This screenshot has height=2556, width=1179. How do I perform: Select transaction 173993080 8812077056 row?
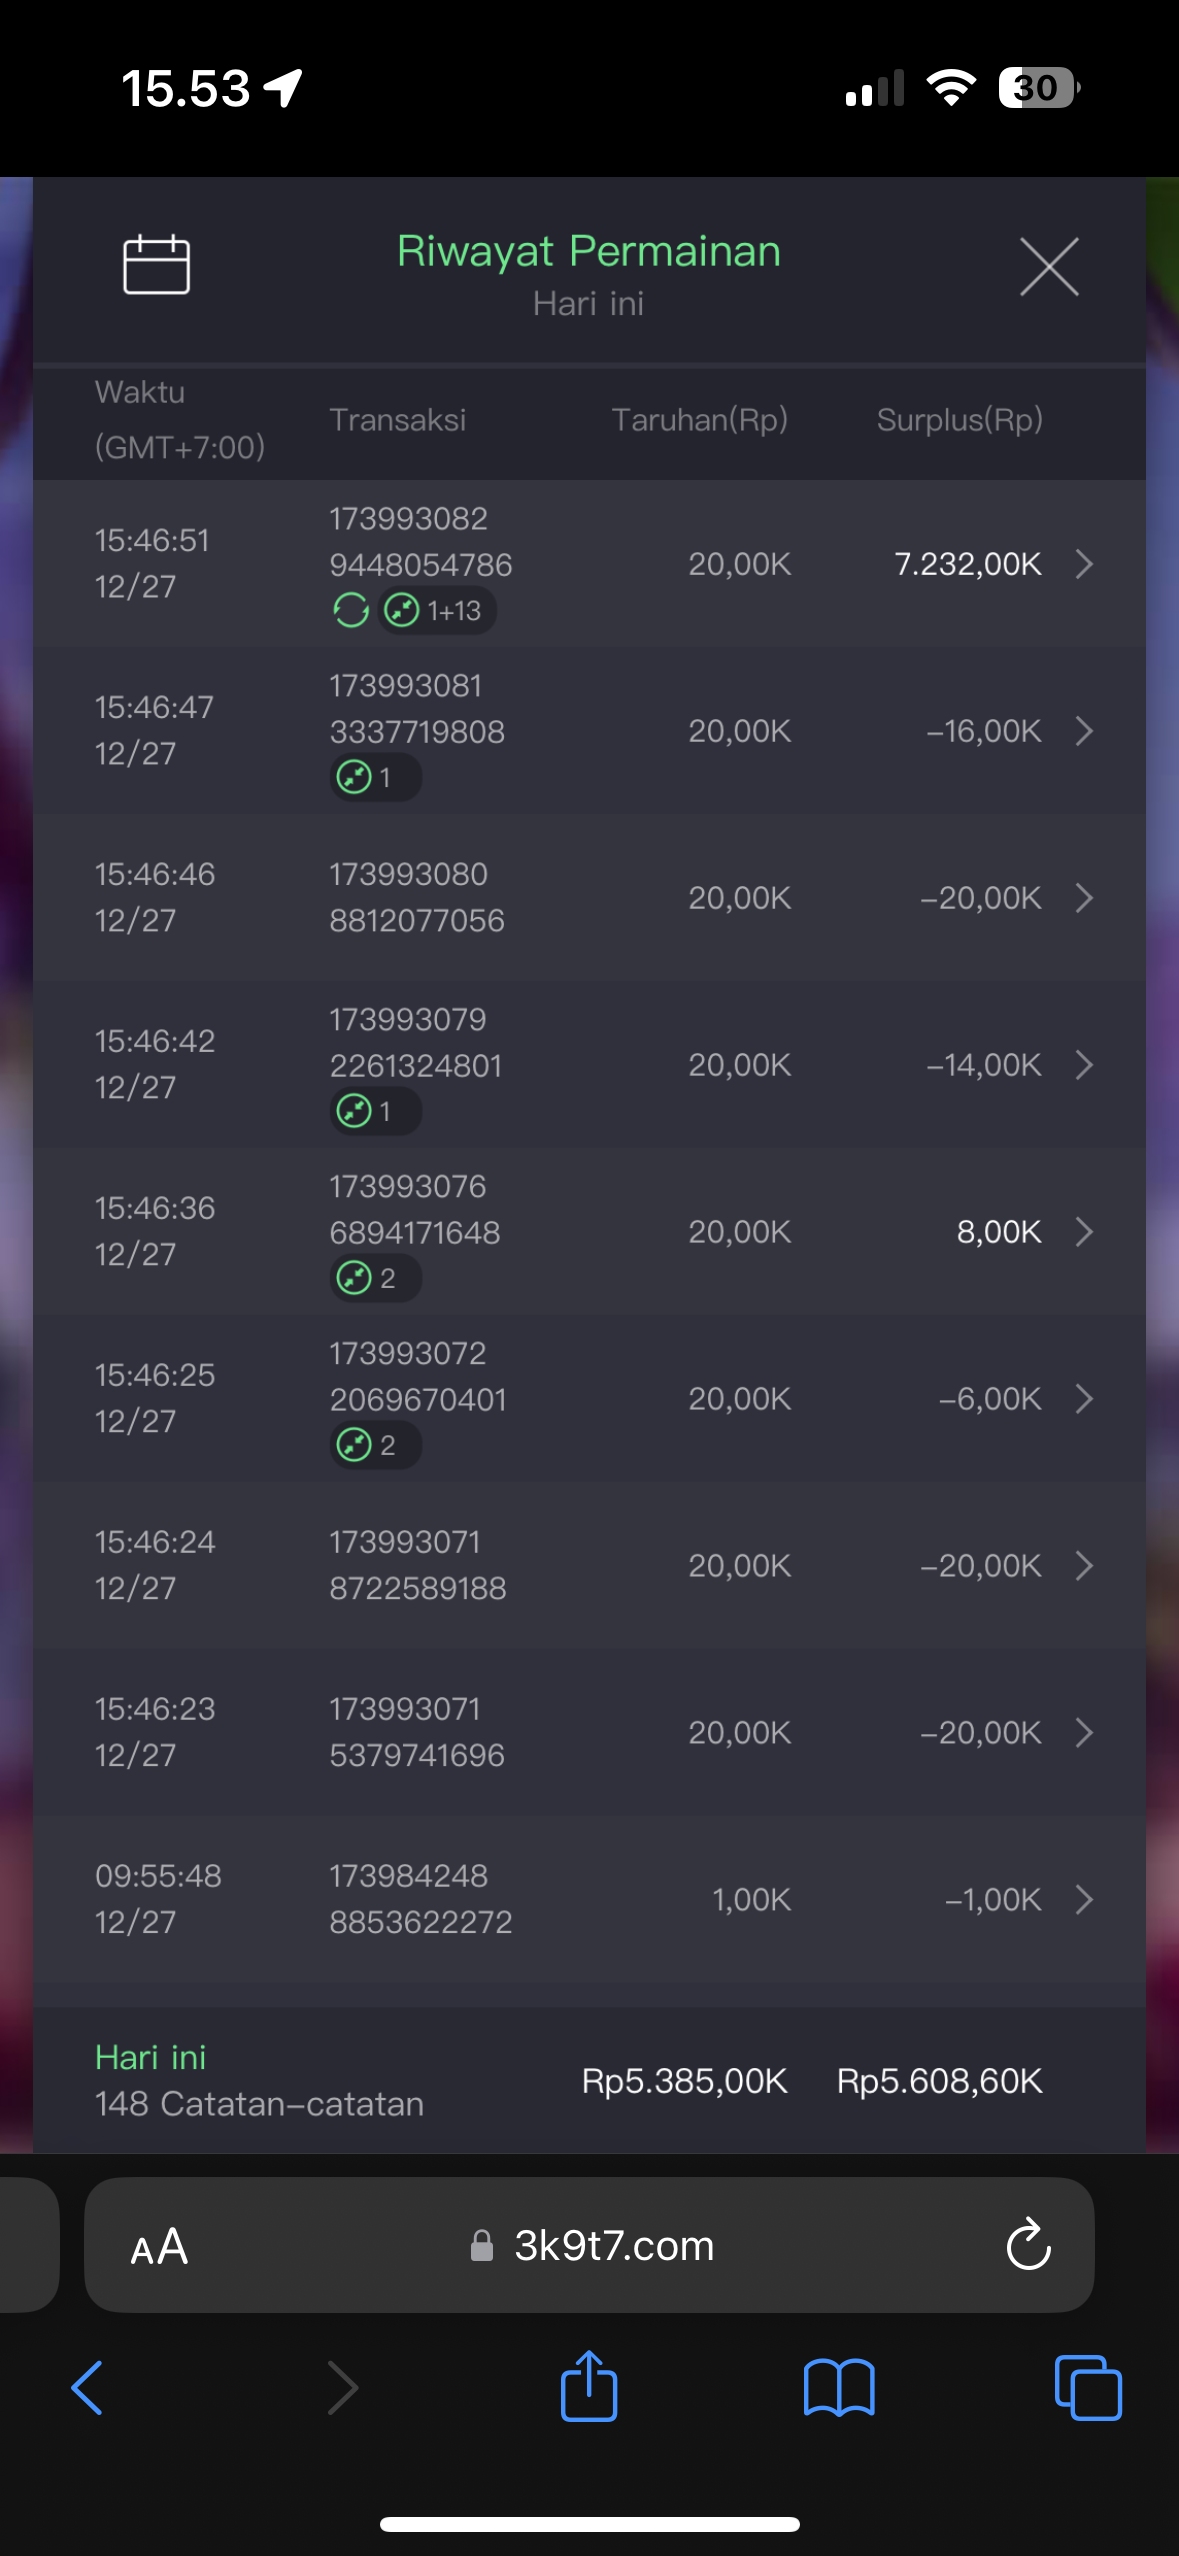416,898
